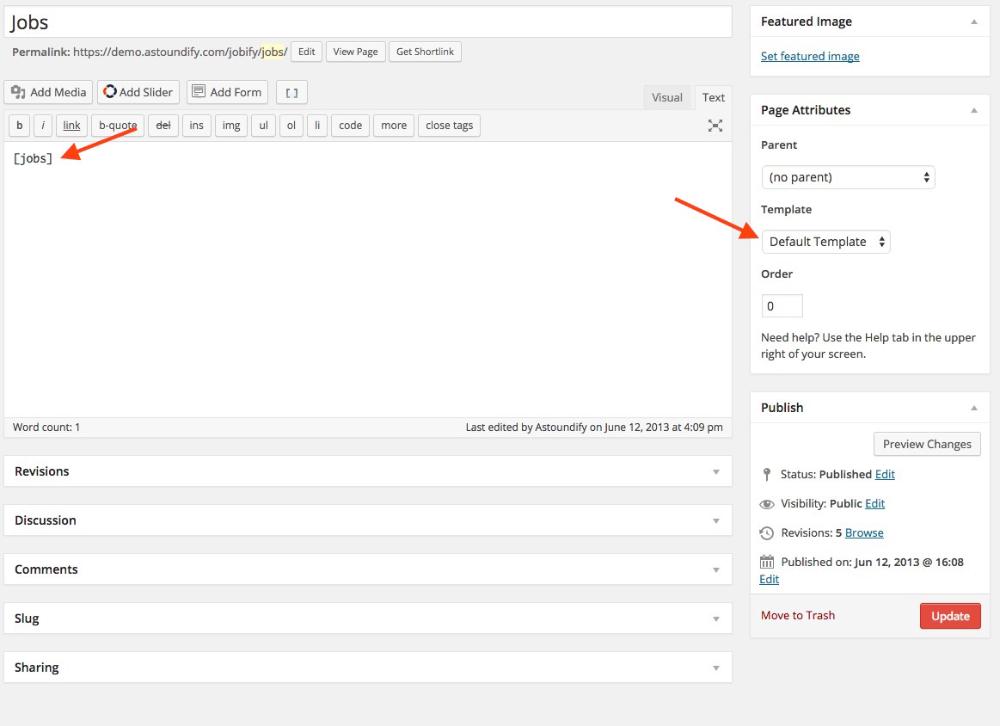
Task: Open the Add Slider tool
Action: pyautogui.click(x=138, y=92)
